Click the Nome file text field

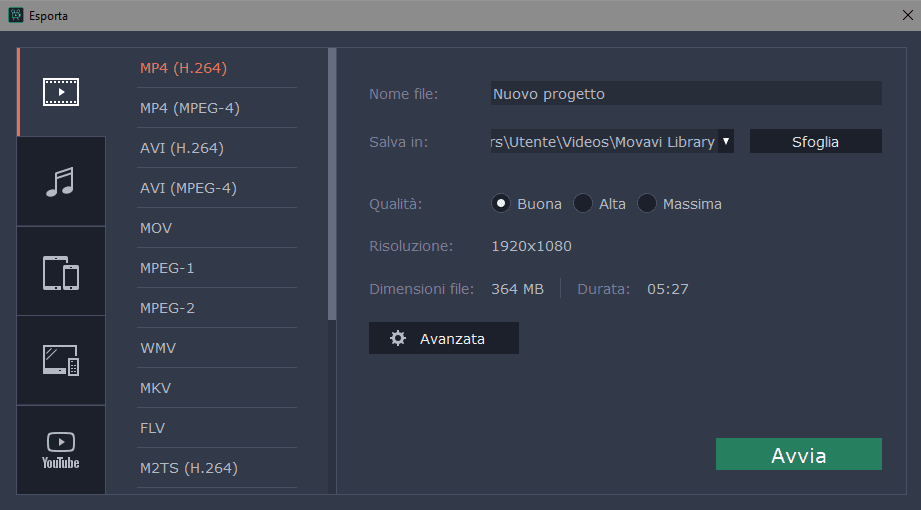(685, 94)
